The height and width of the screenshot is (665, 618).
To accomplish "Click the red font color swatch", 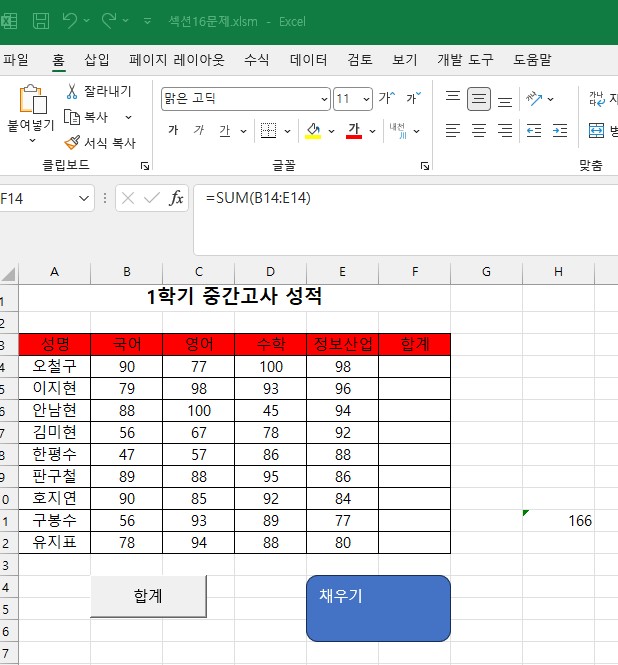I will click(353, 131).
